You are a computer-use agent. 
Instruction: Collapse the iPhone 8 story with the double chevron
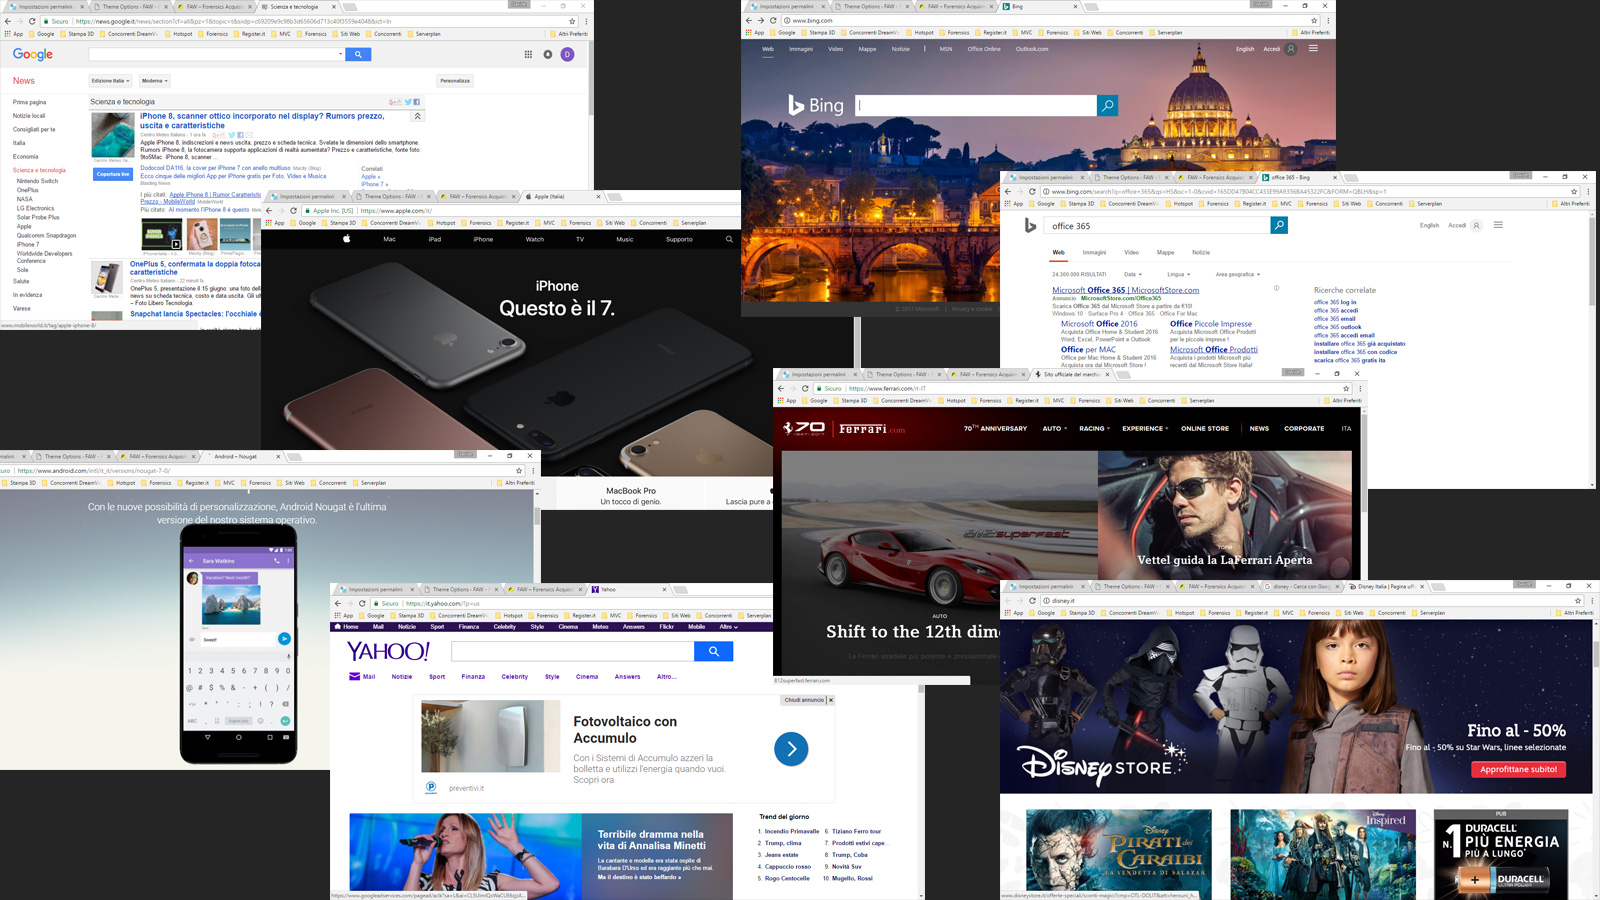click(x=417, y=116)
